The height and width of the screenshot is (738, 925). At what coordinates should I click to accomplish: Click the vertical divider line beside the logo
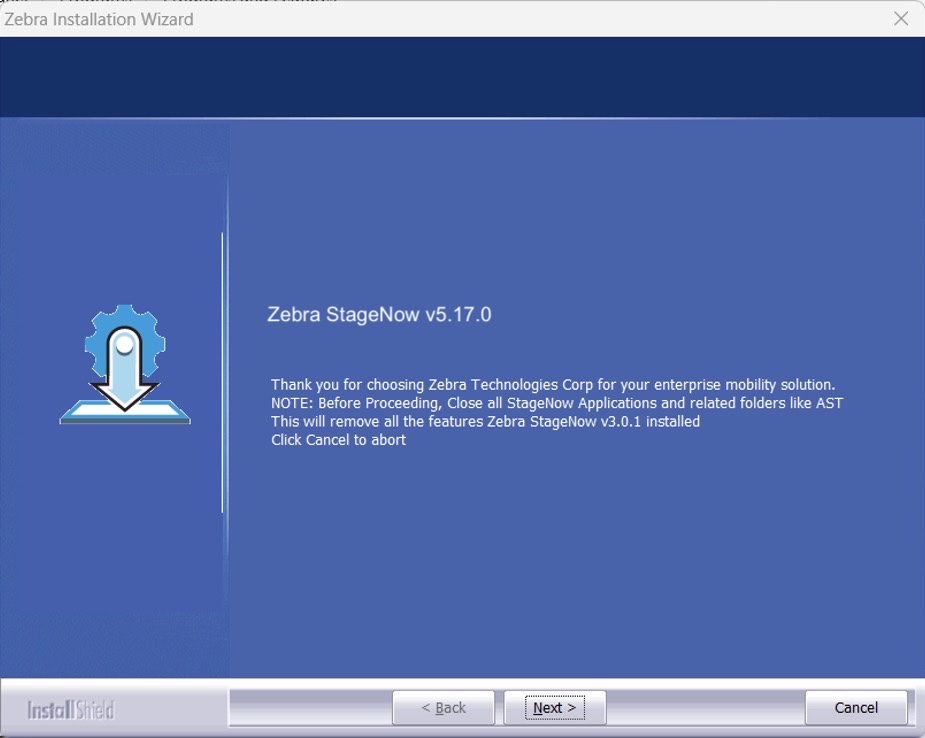click(x=222, y=372)
